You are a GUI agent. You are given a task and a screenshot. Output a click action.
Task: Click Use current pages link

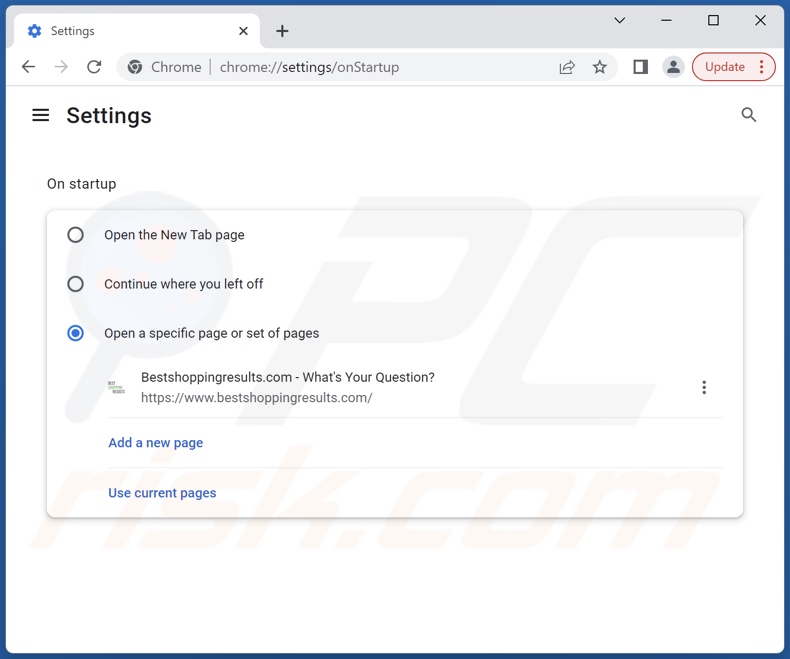coord(162,493)
